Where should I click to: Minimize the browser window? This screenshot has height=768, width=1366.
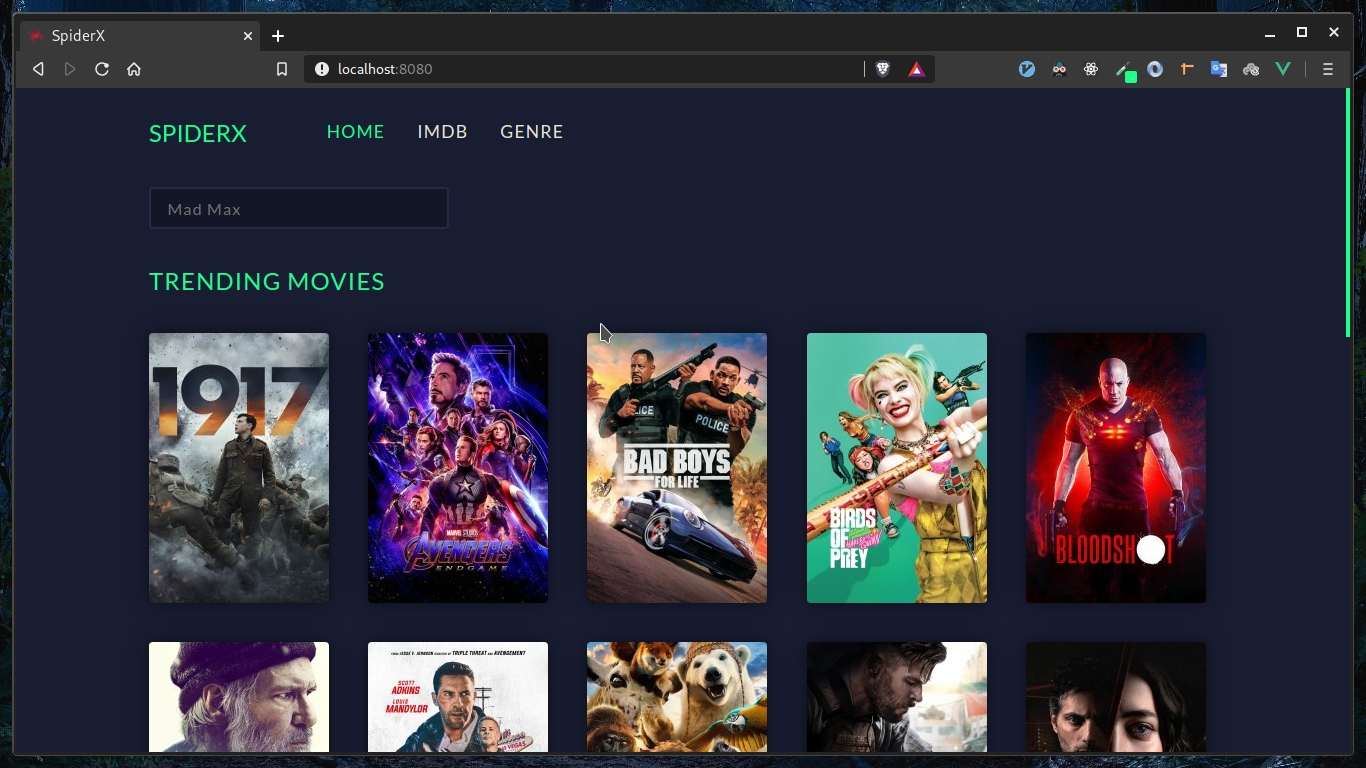point(1270,34)
